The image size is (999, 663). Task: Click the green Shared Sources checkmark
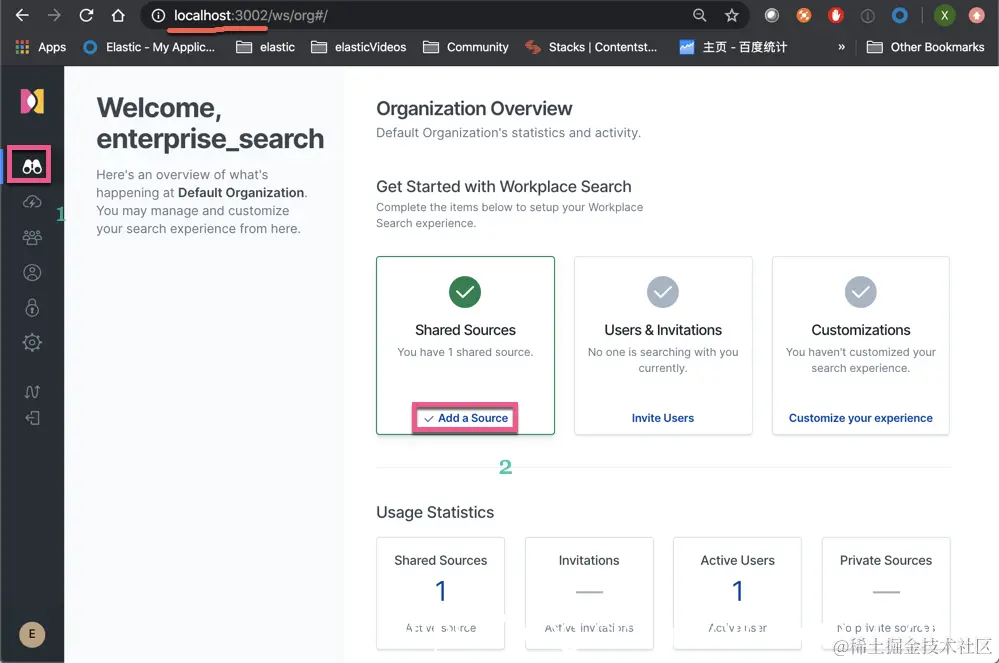465,292
